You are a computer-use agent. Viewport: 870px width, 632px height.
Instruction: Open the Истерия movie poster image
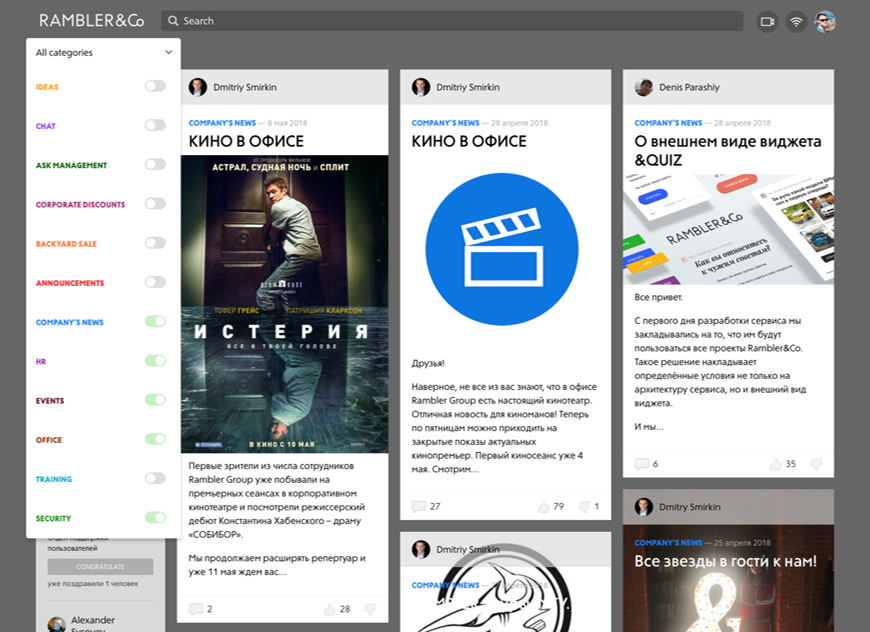click(x=285, y=304)
